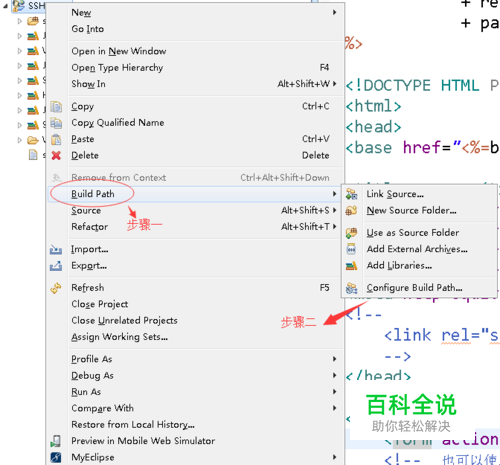Open the Show In submenu arrow
The height and width of the screenshot is (465, 500).
click(334, 84)
